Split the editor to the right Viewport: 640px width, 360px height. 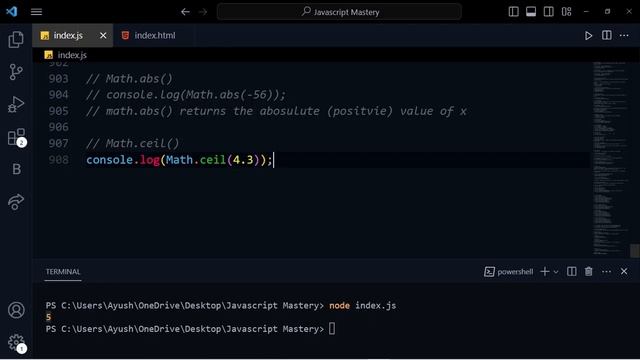click(607, 36)
